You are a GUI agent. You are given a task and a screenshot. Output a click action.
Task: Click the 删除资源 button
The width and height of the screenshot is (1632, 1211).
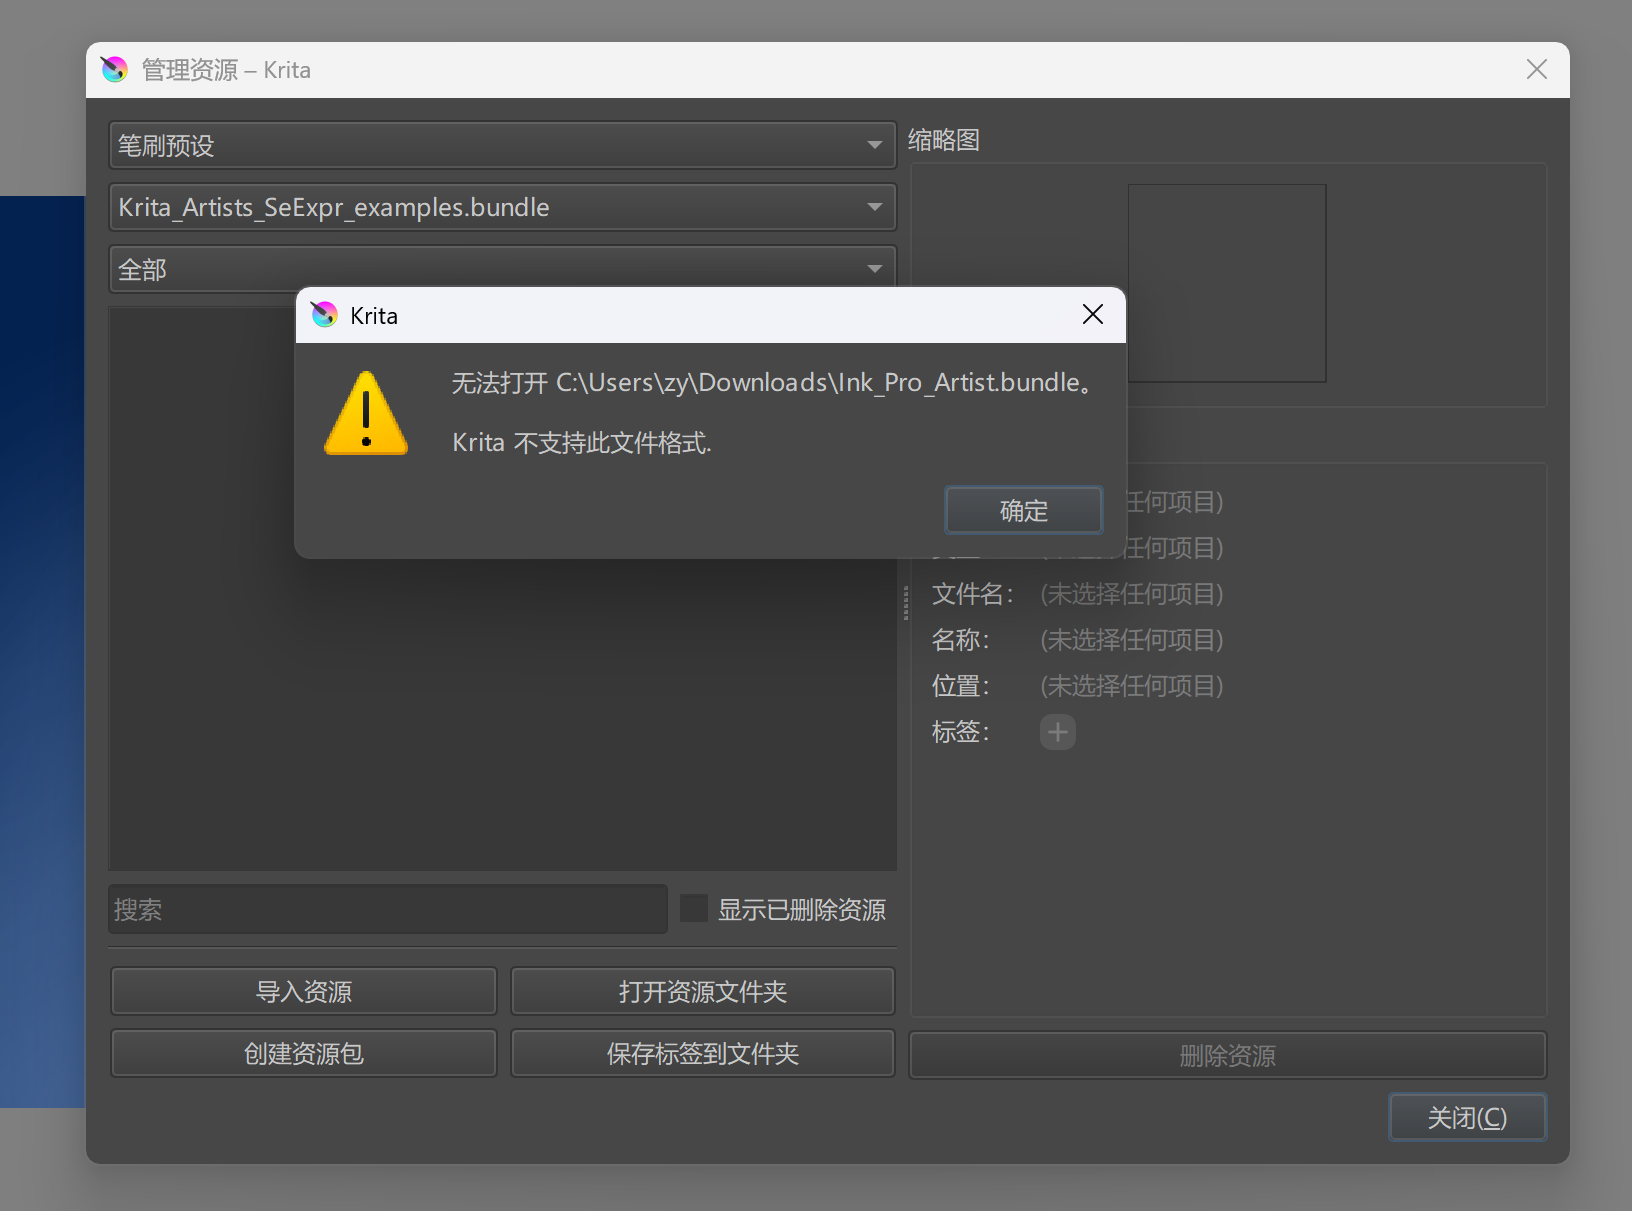click(1228, 1055)
